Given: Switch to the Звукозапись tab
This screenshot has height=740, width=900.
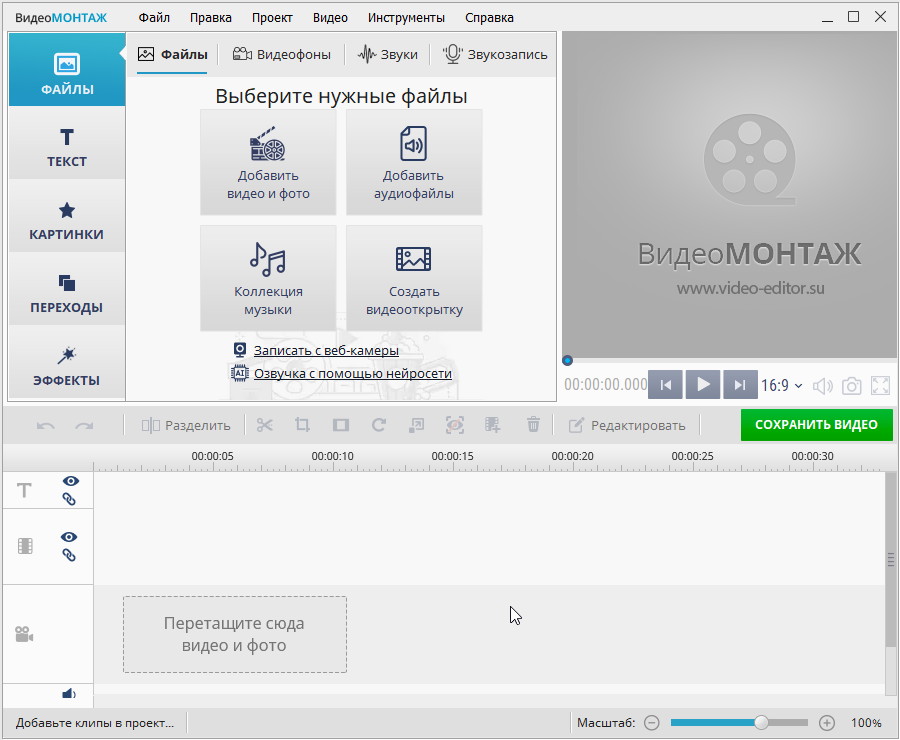Looking at the screenshot, I should point(495,55).
